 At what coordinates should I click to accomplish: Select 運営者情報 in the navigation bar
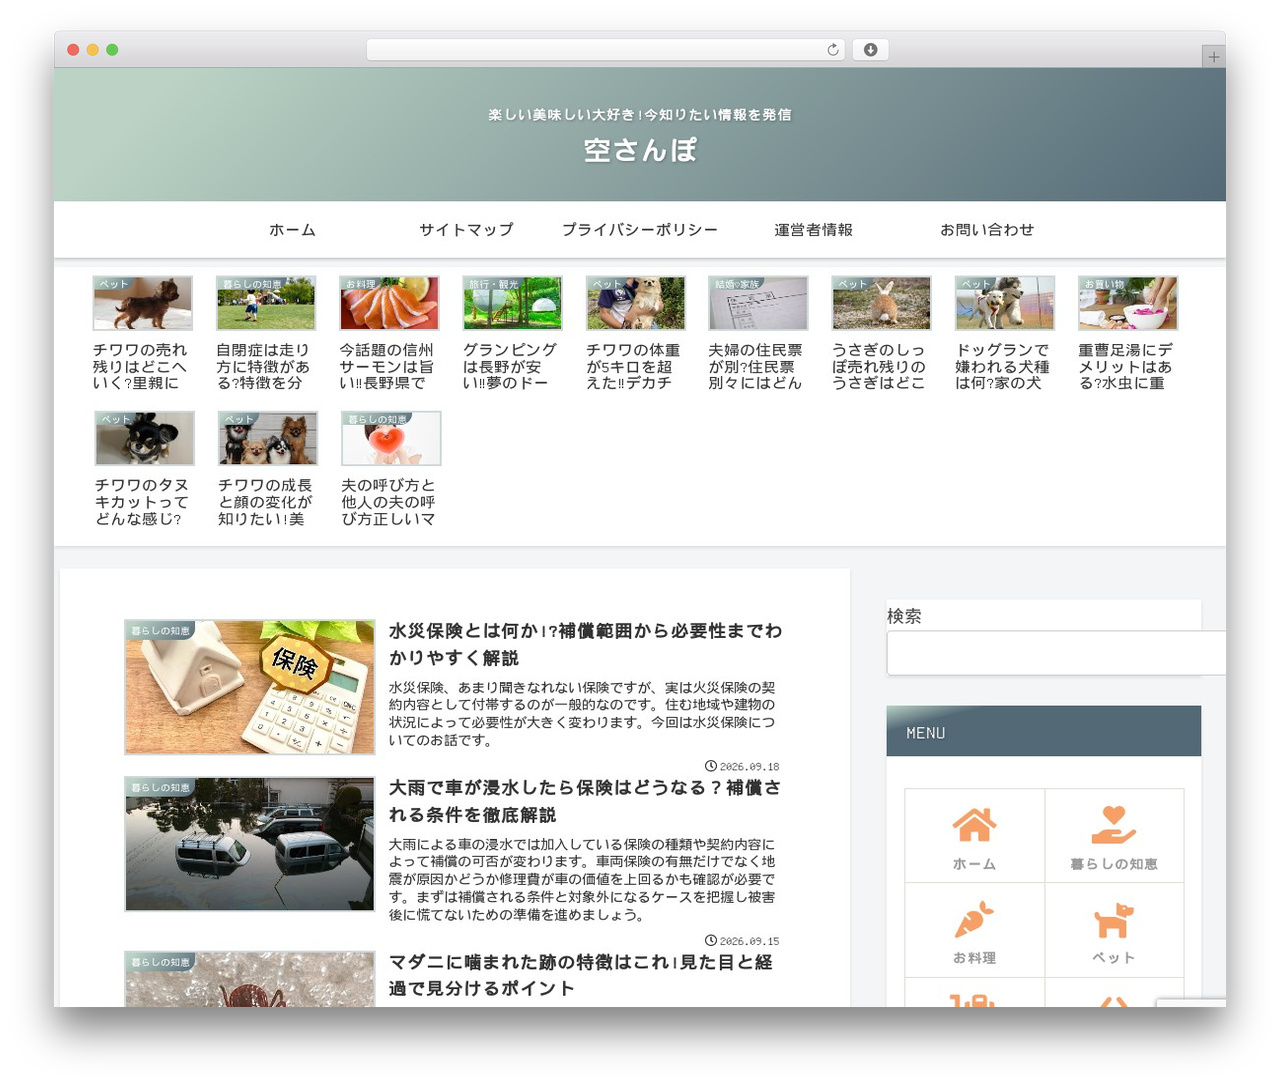pos(813,230)
